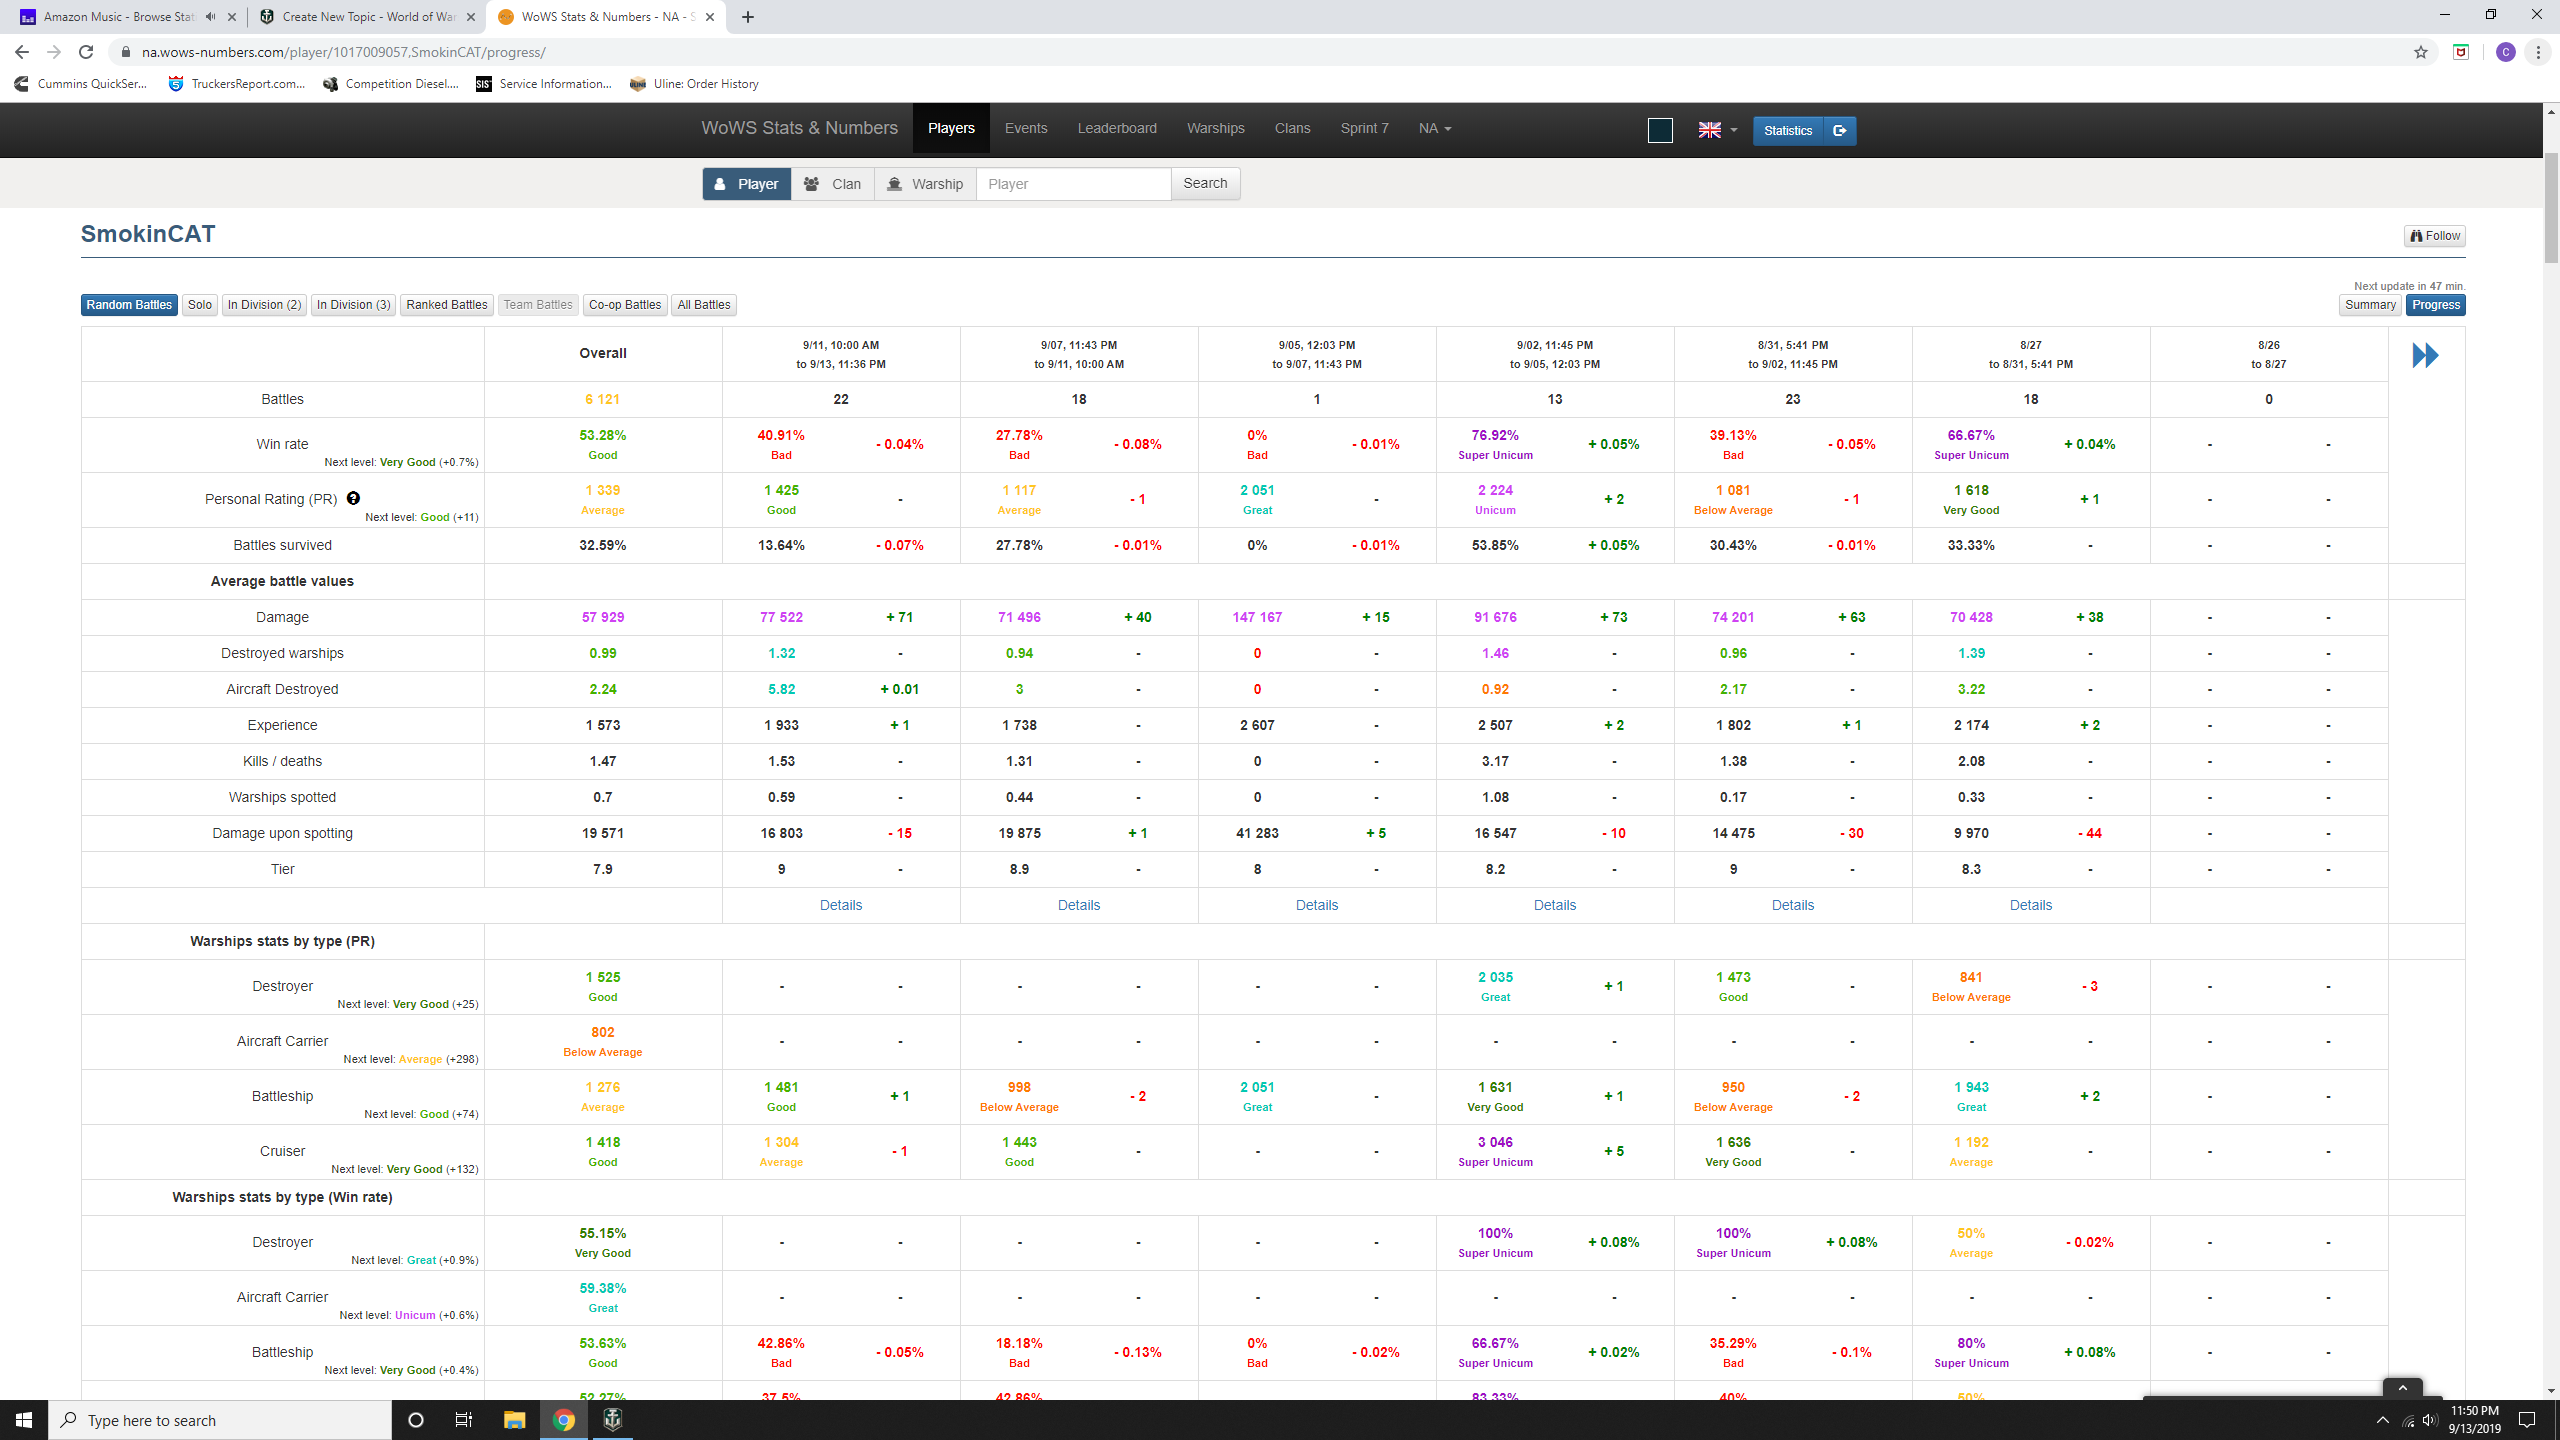Click the Follow button
Screen dimensions: 2560x1440
(x=2435, y=236)
